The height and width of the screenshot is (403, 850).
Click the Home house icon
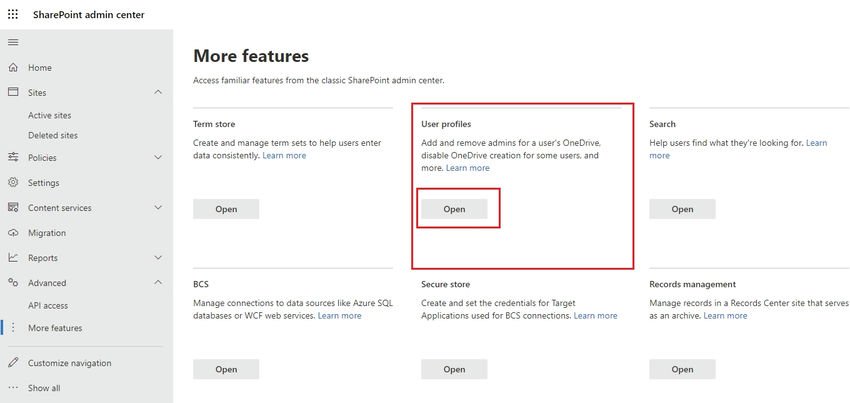[x=13, y=68]
